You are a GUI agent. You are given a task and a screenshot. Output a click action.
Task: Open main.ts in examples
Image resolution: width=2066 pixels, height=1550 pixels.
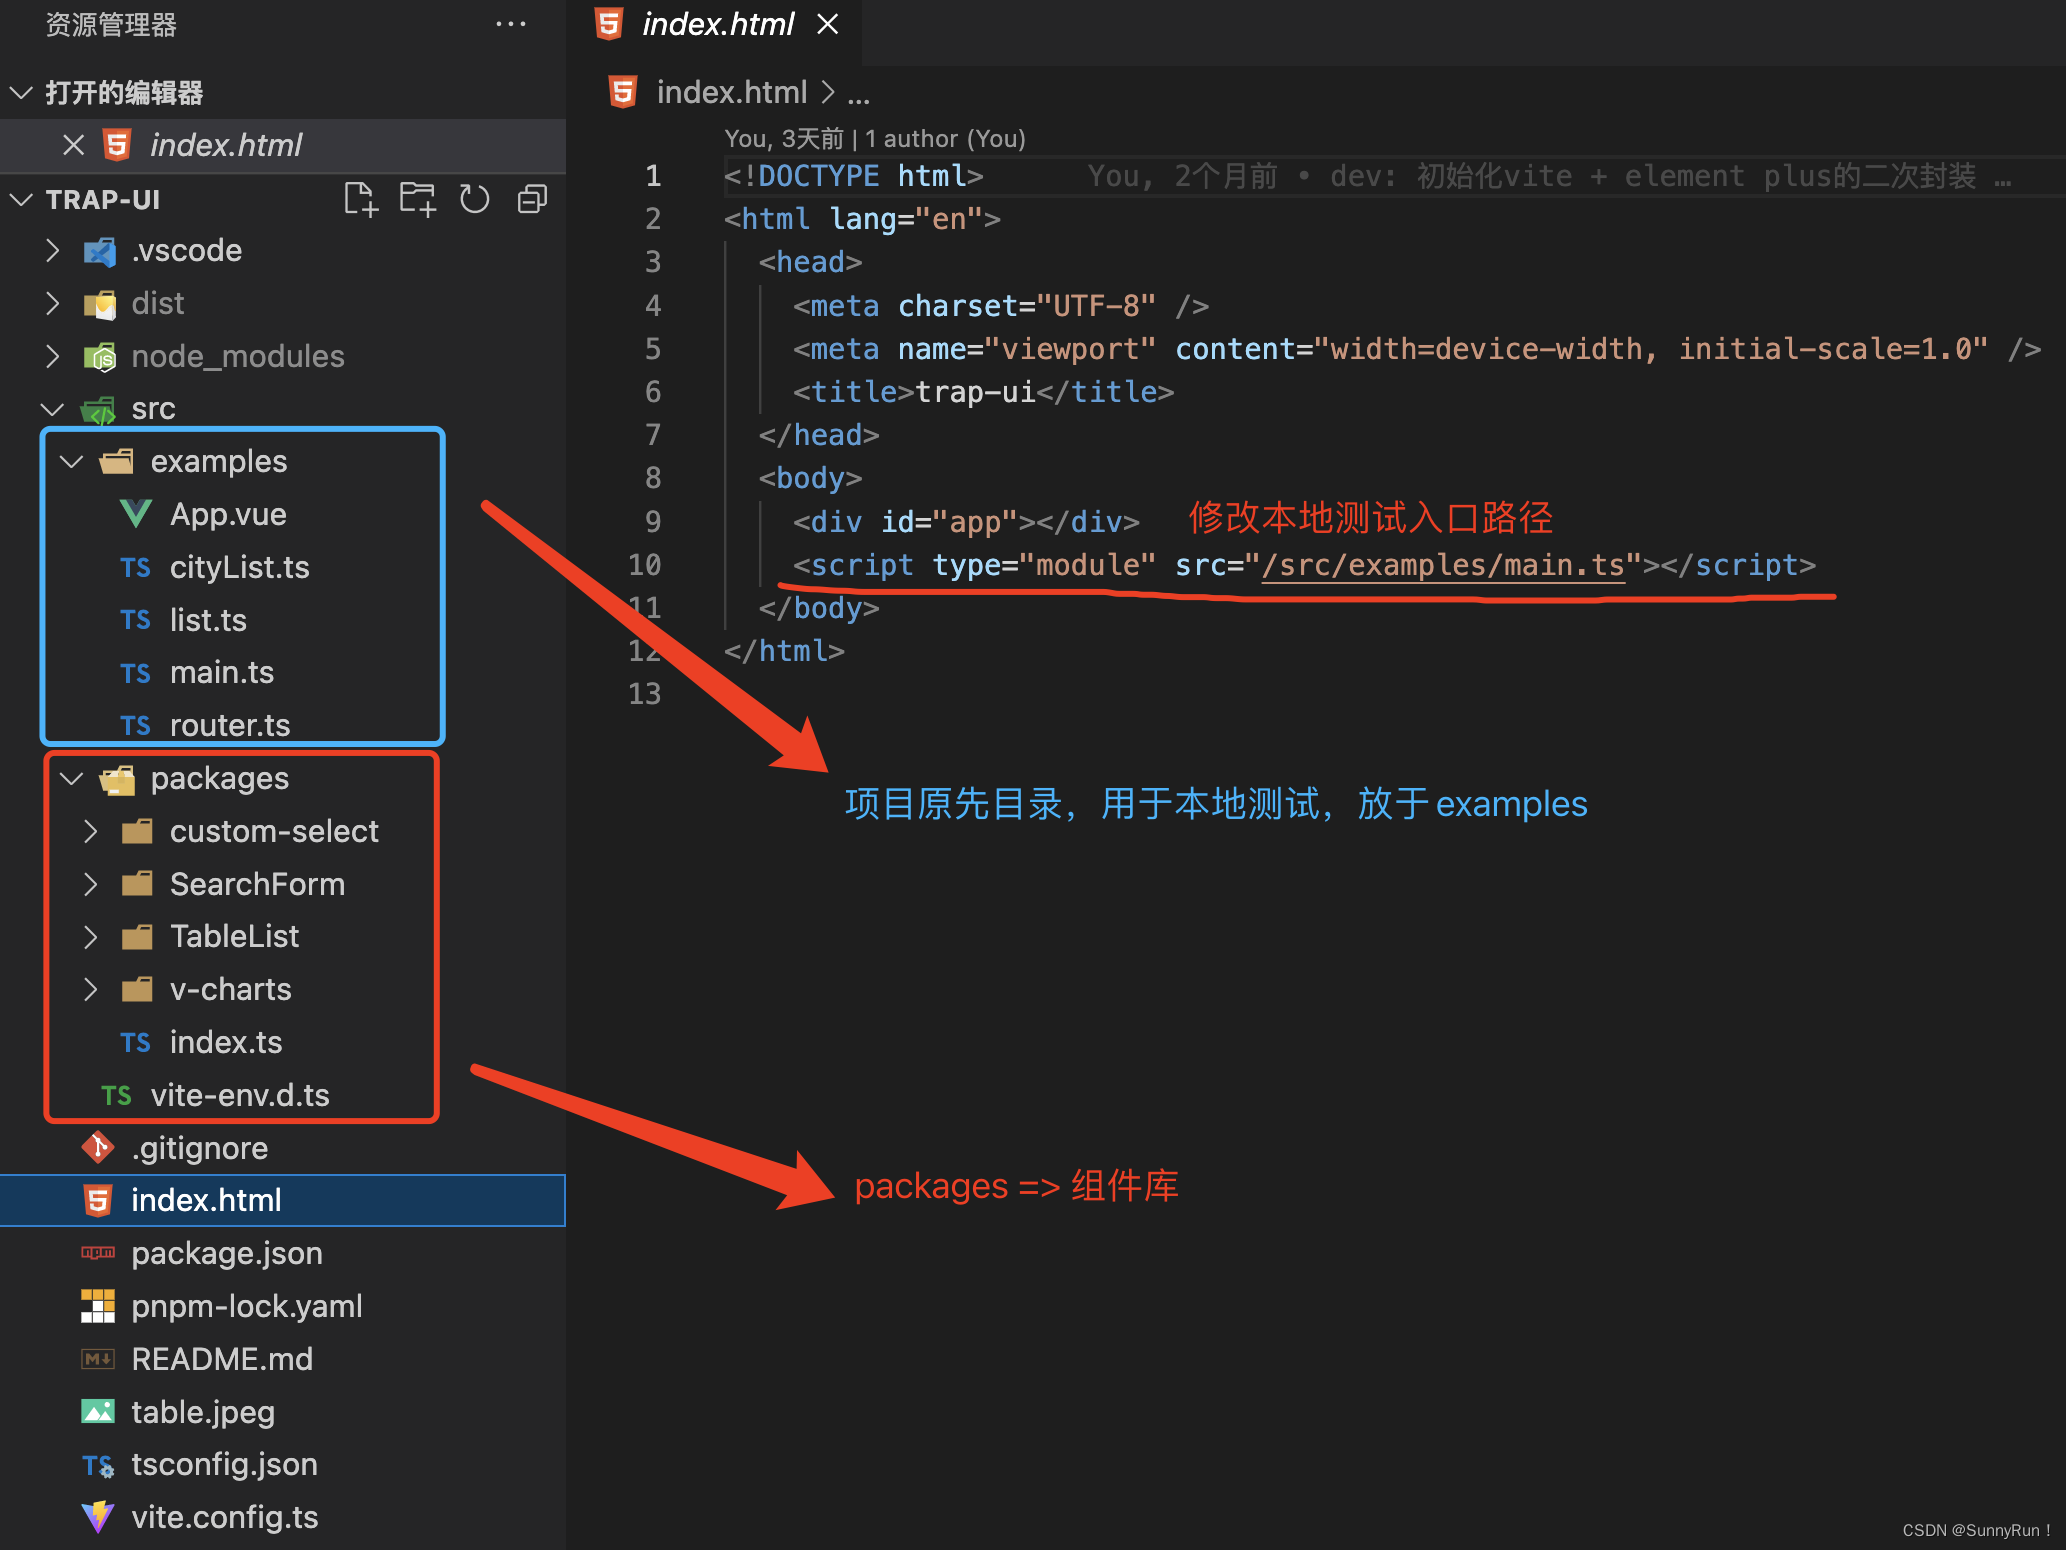click(222, 672)
